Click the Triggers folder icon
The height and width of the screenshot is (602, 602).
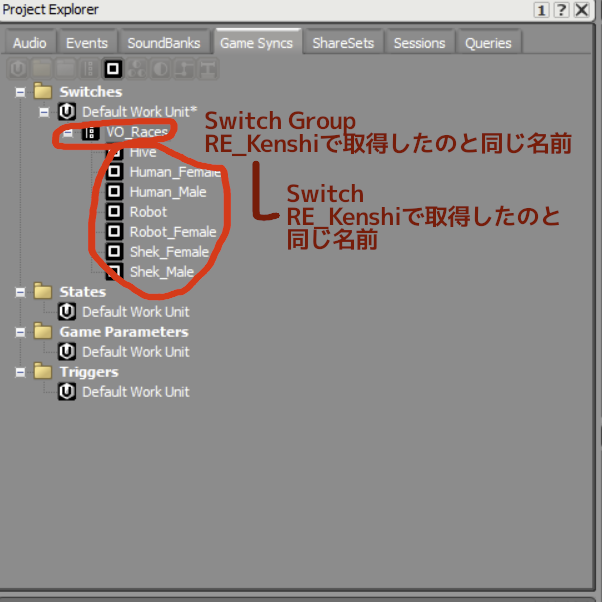click(x=43, y=371)
